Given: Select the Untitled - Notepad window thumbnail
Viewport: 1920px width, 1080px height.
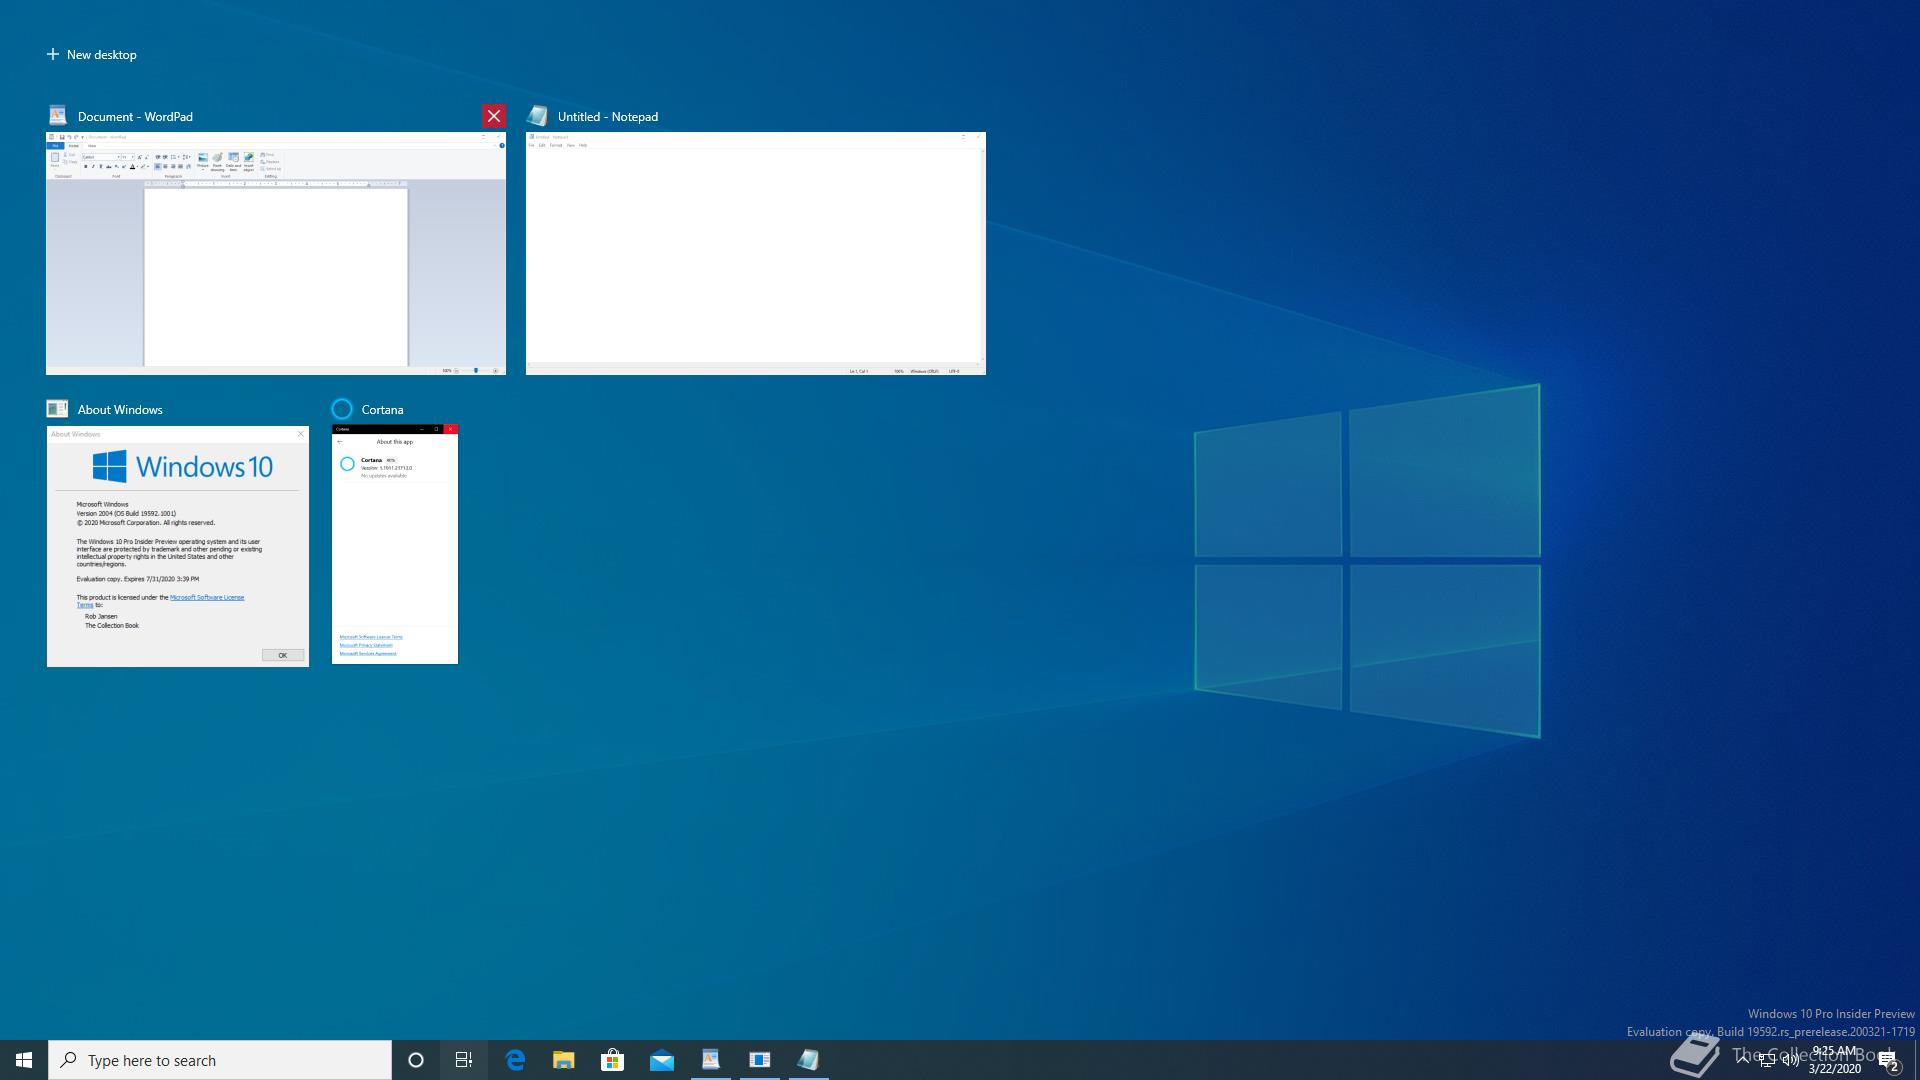Looking at the screenshot, I should click(x=756, y=254).
